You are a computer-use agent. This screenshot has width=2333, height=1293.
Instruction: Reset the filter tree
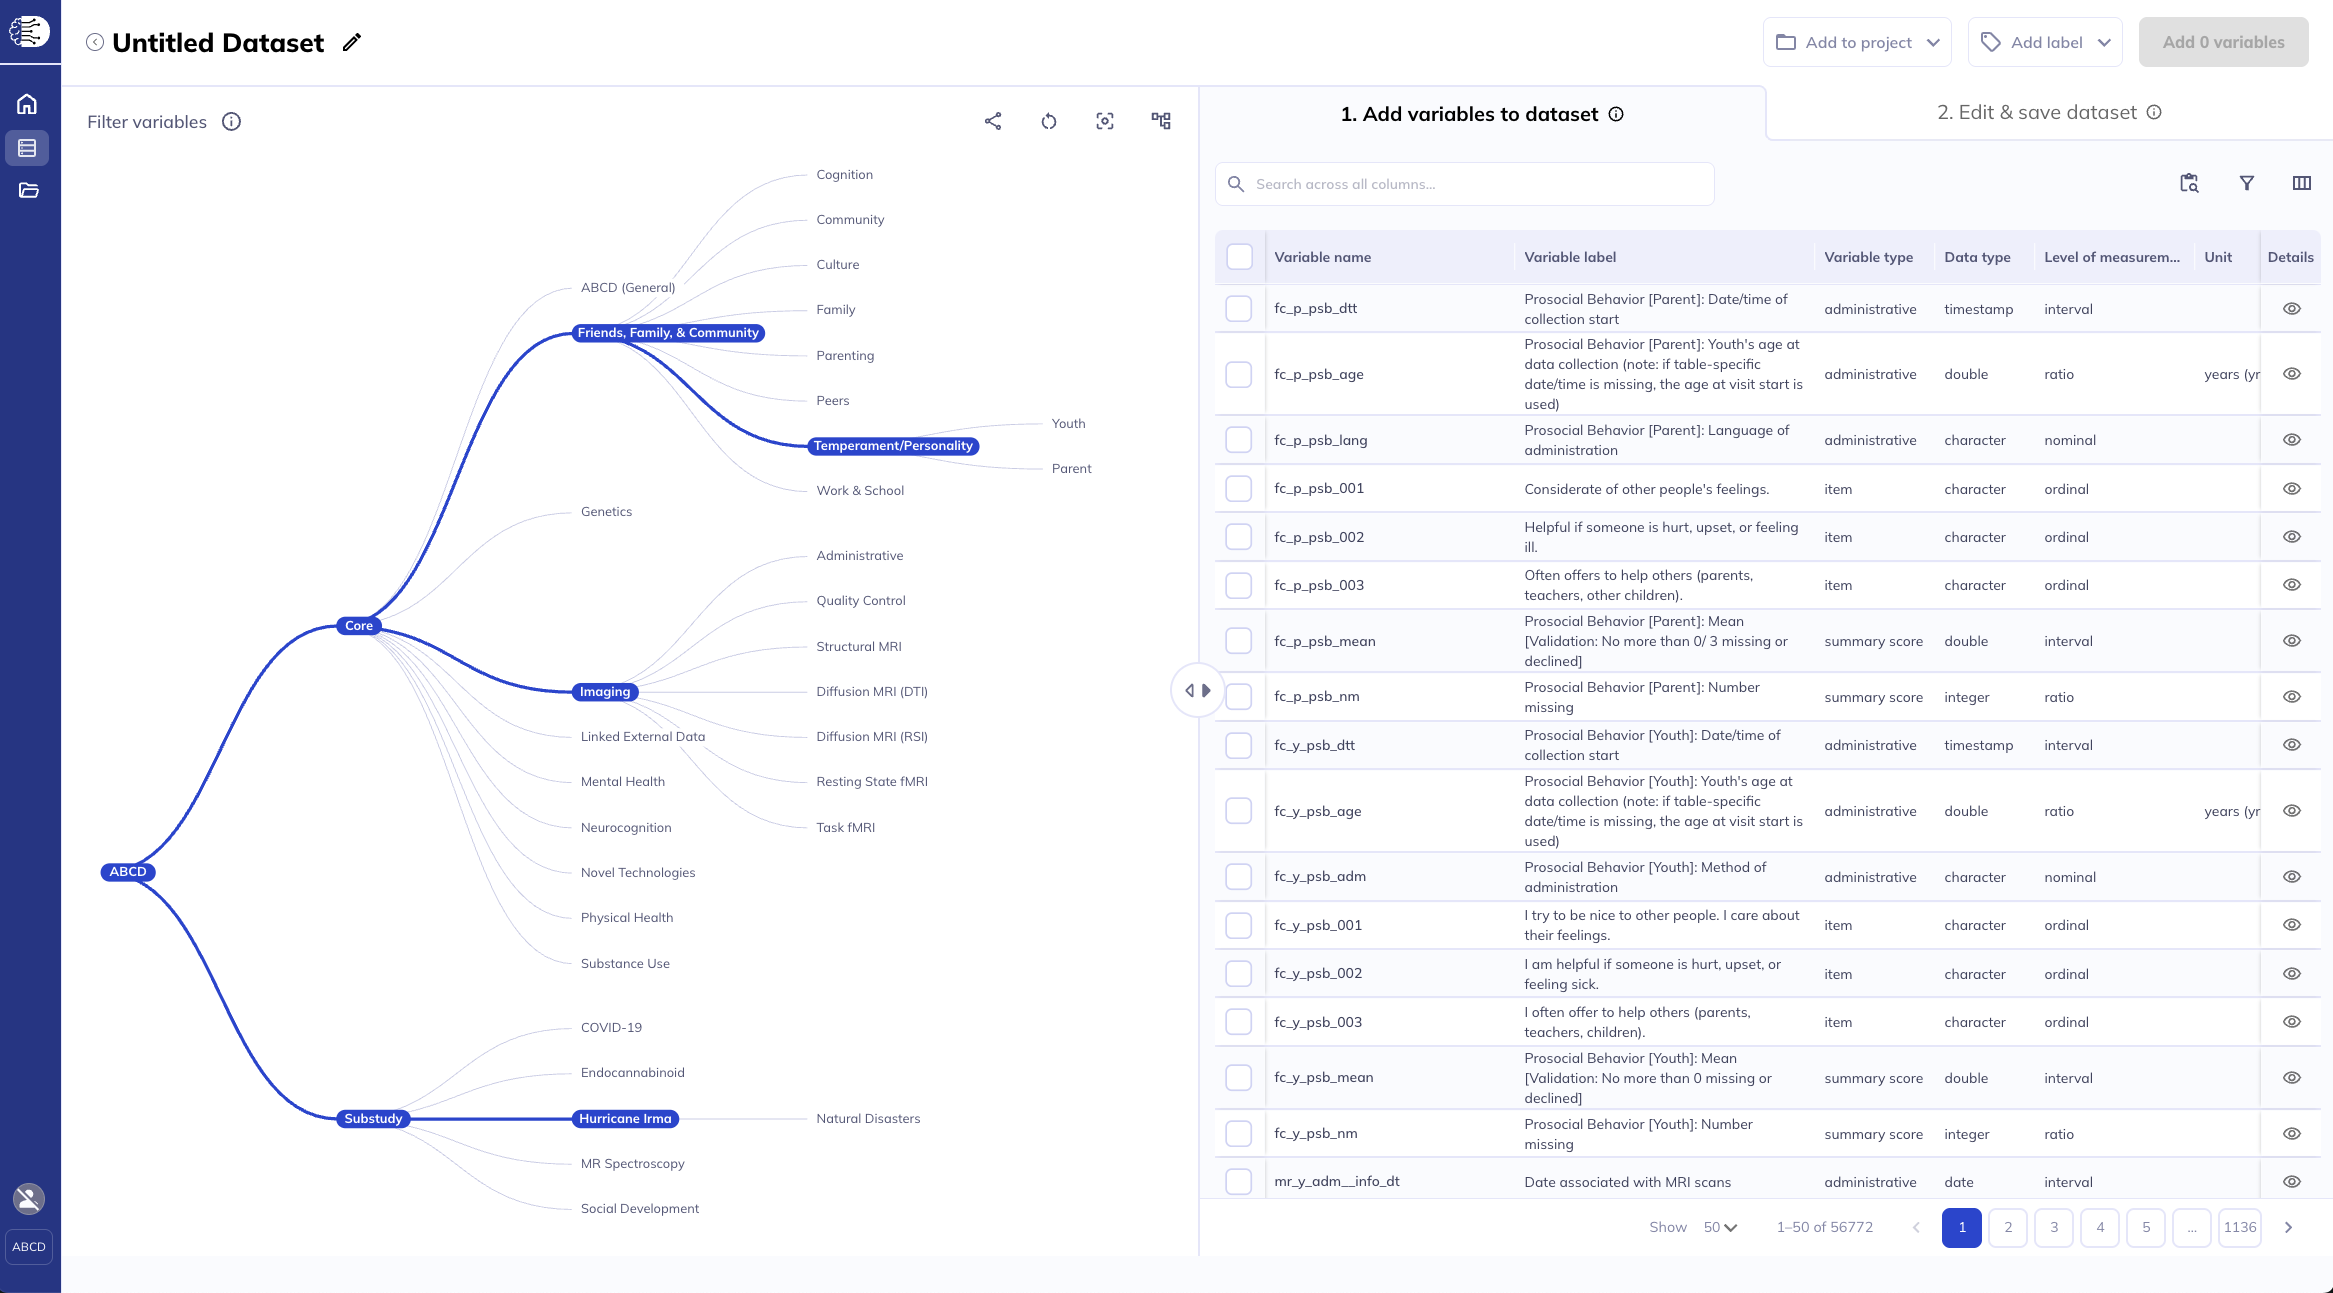(x=1049, y=121)
